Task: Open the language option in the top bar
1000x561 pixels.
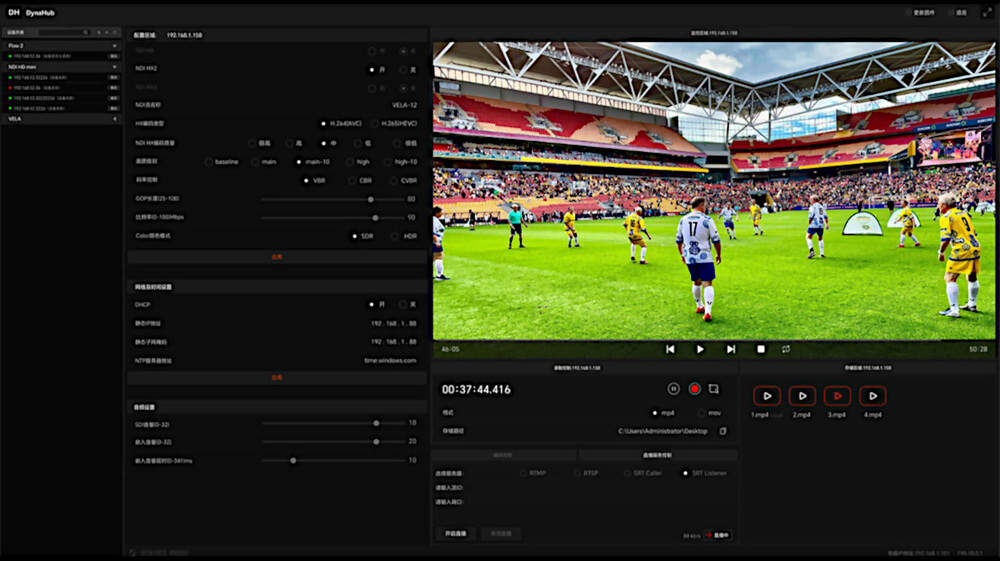Action: click(958, 13)
